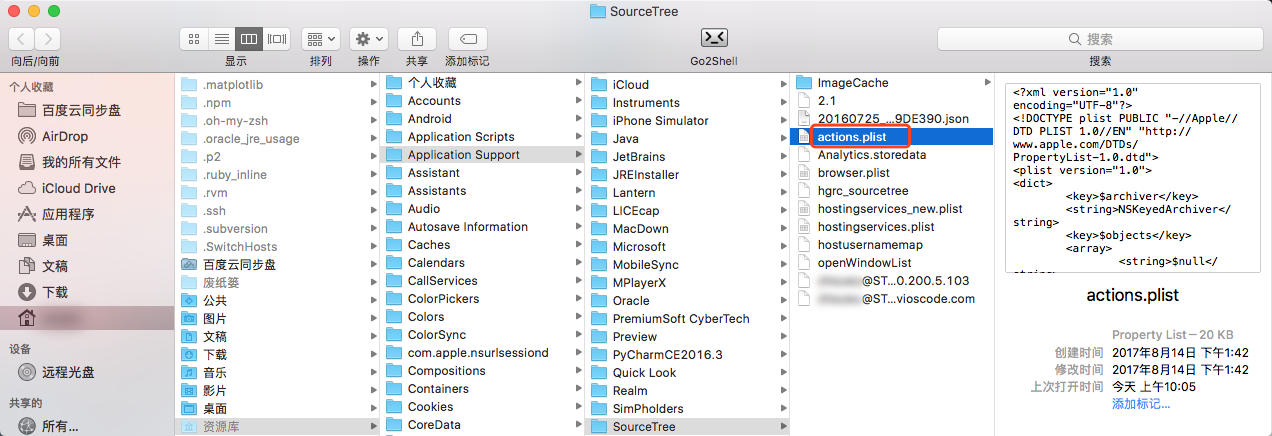
Task: Open the action gear menu
Action: pos(368,39)
